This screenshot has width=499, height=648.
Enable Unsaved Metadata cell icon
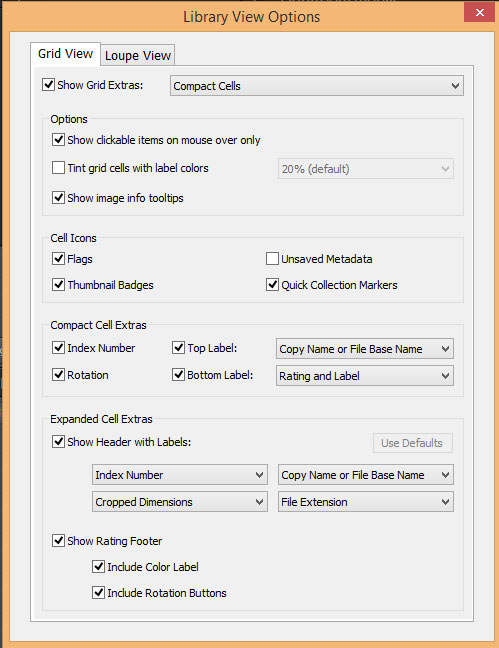pyautogui.click(x=272, y=259)
